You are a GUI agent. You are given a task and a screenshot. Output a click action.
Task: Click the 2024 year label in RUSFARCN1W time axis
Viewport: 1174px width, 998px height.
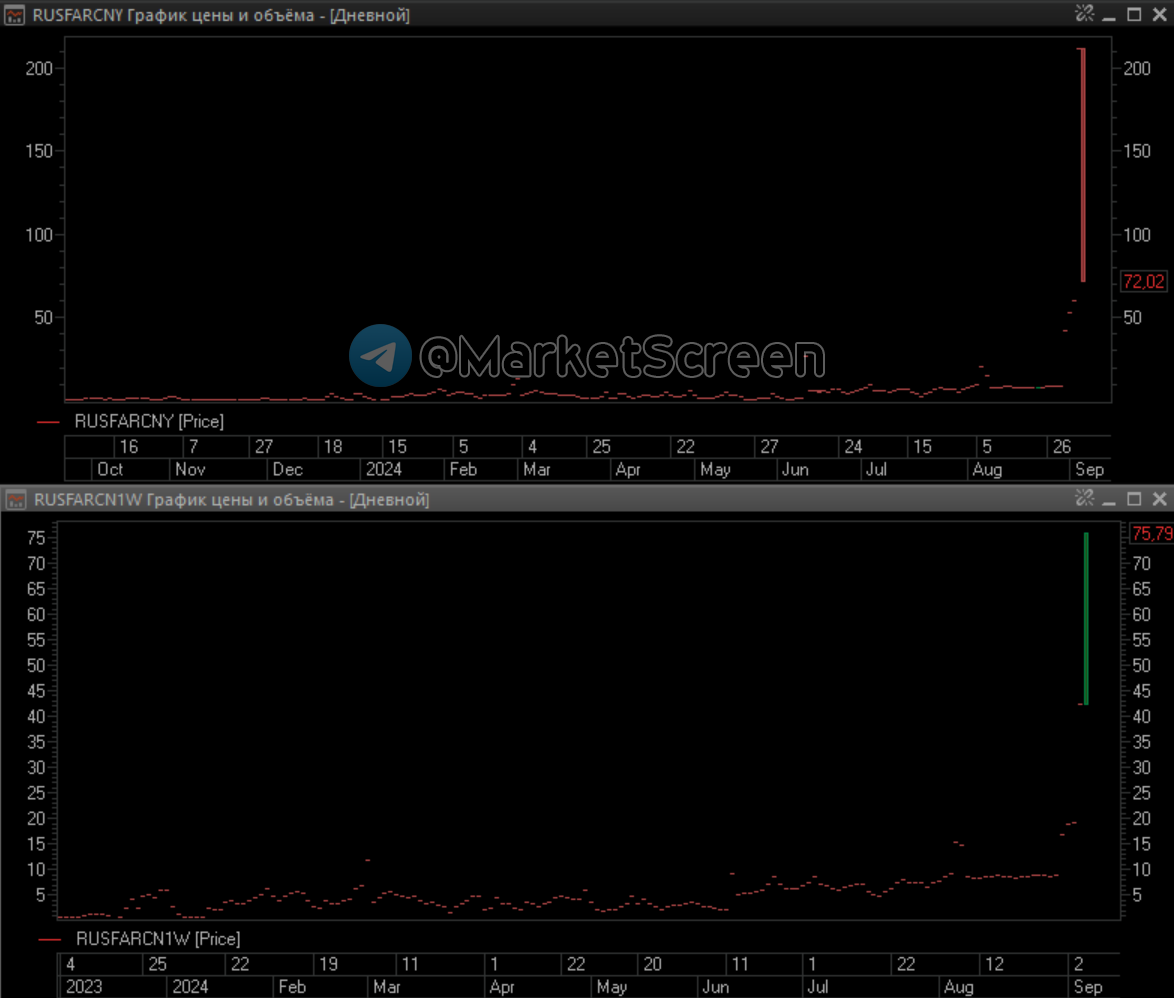(190, 987)
